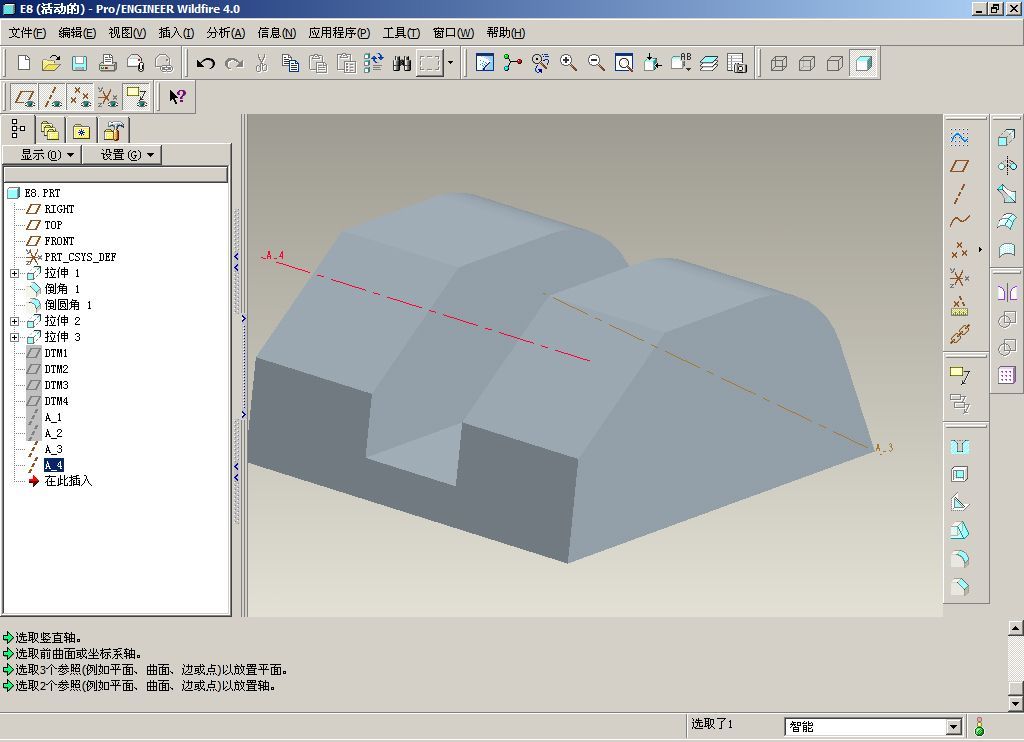This screenshot has height=742, width=1024.
Task: Select the DTM1 plane in model tree
Action: click(x=56, y=353)
